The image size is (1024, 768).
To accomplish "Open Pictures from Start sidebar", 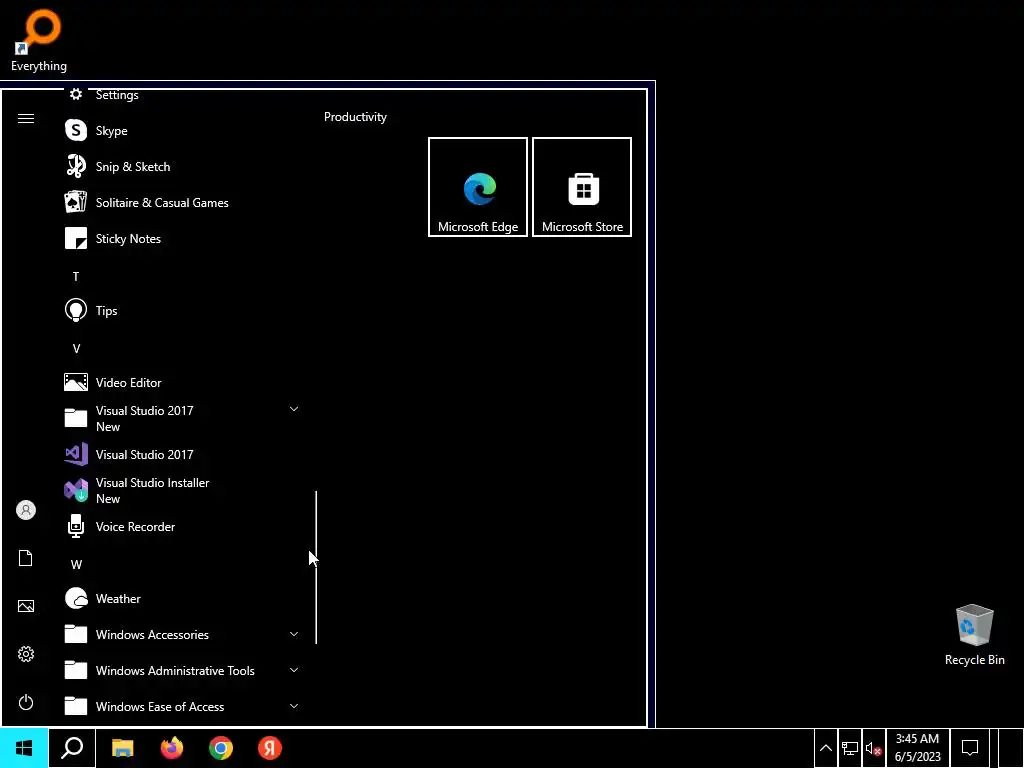I will (25, 606).
